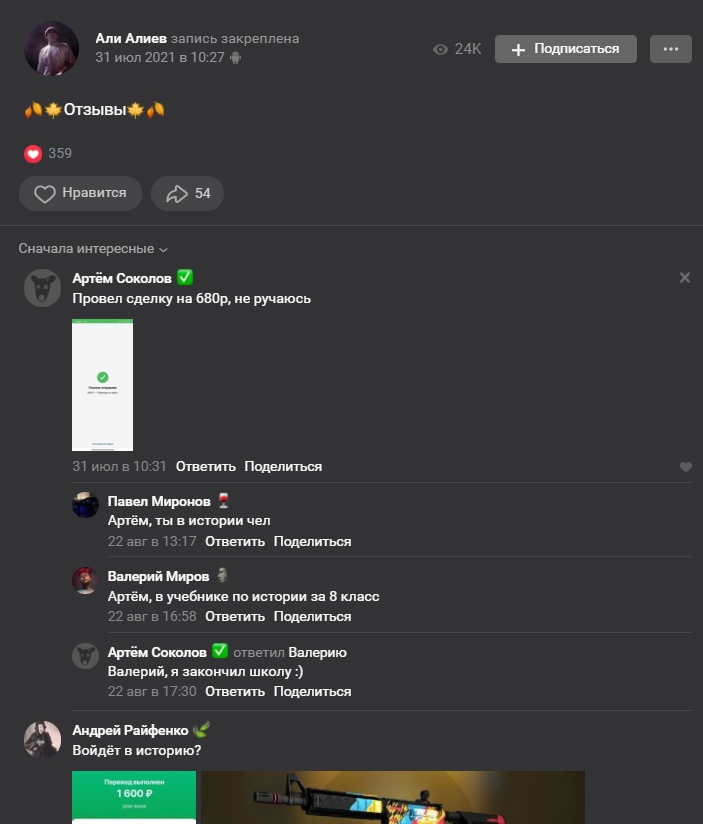The width and height of the screenshot is (703, 824).
Task: Open Павел Миронов's avatar
Action: (x=85, y=505)
